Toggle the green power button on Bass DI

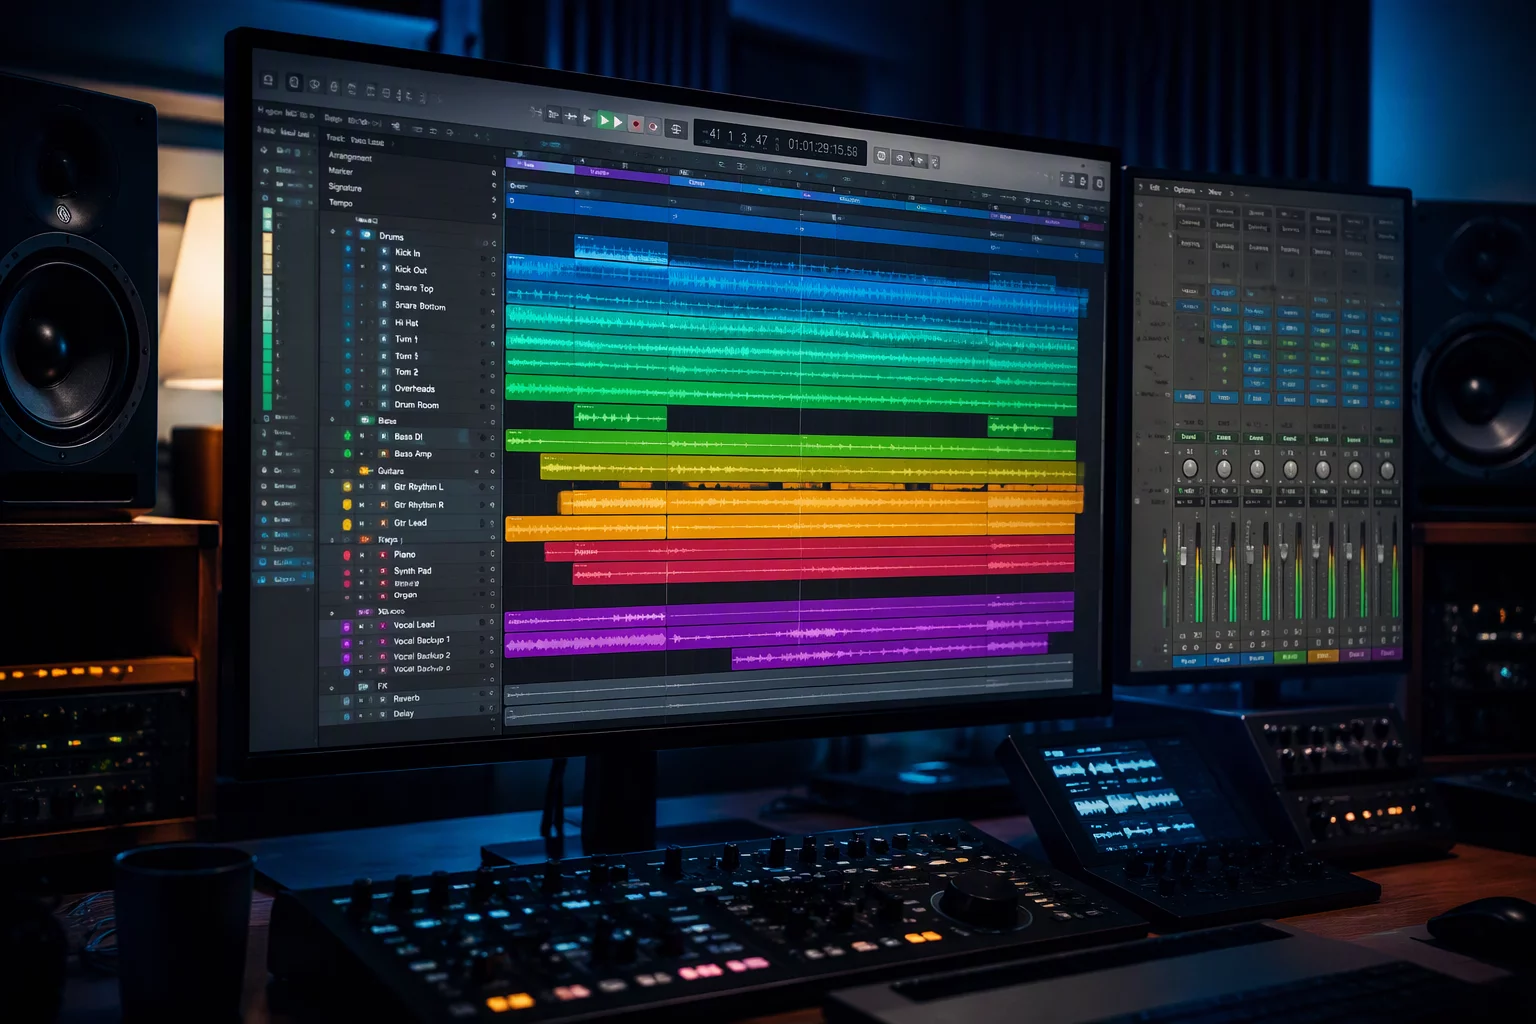tap(348, 436)
